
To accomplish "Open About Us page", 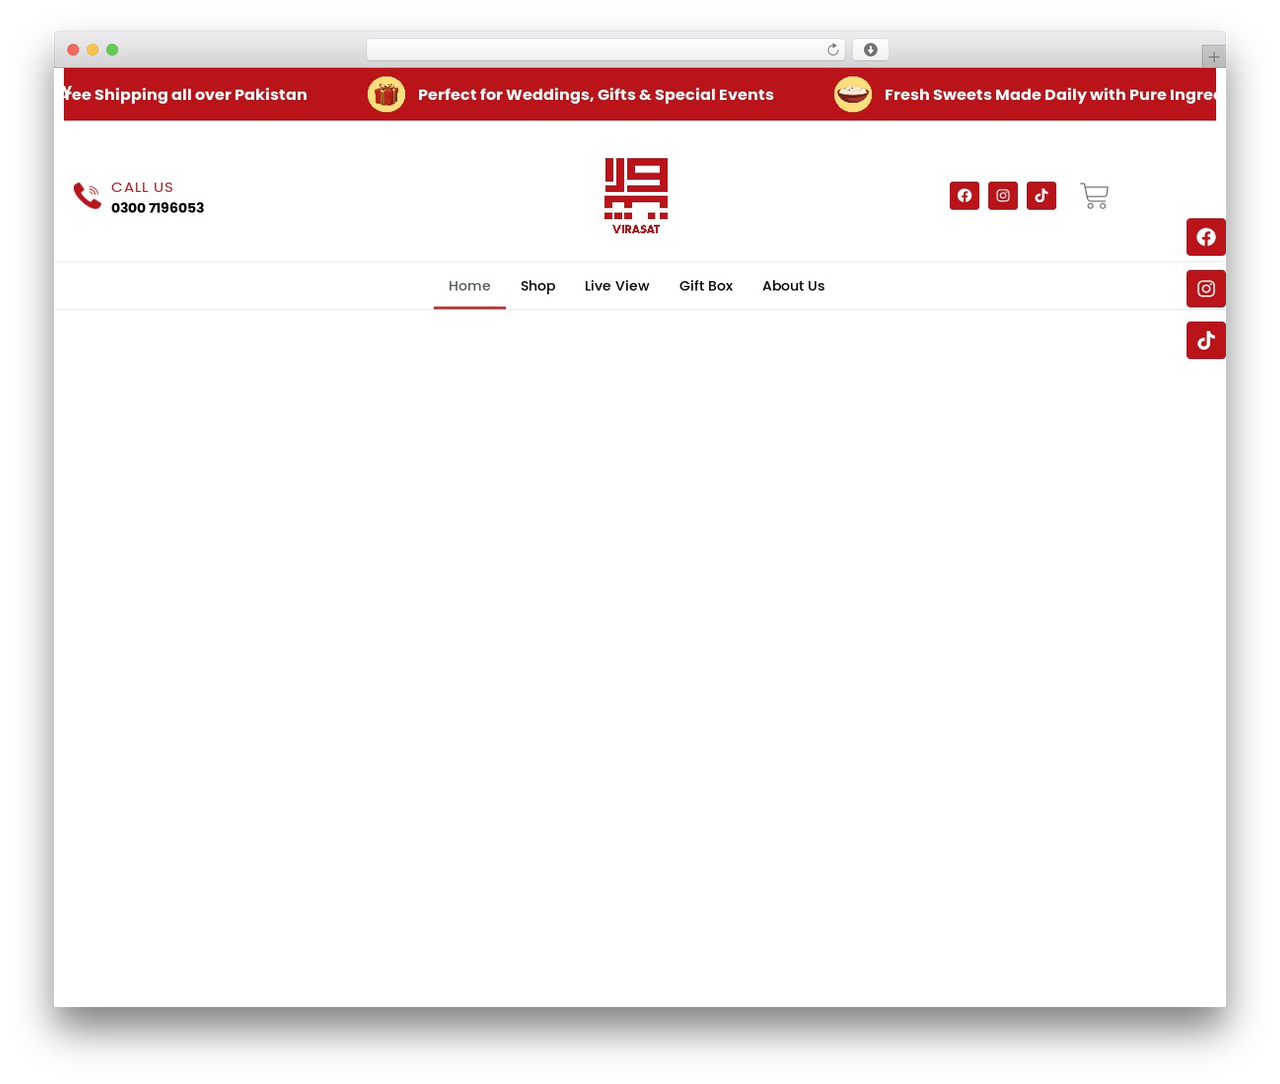I will [793, 286].
